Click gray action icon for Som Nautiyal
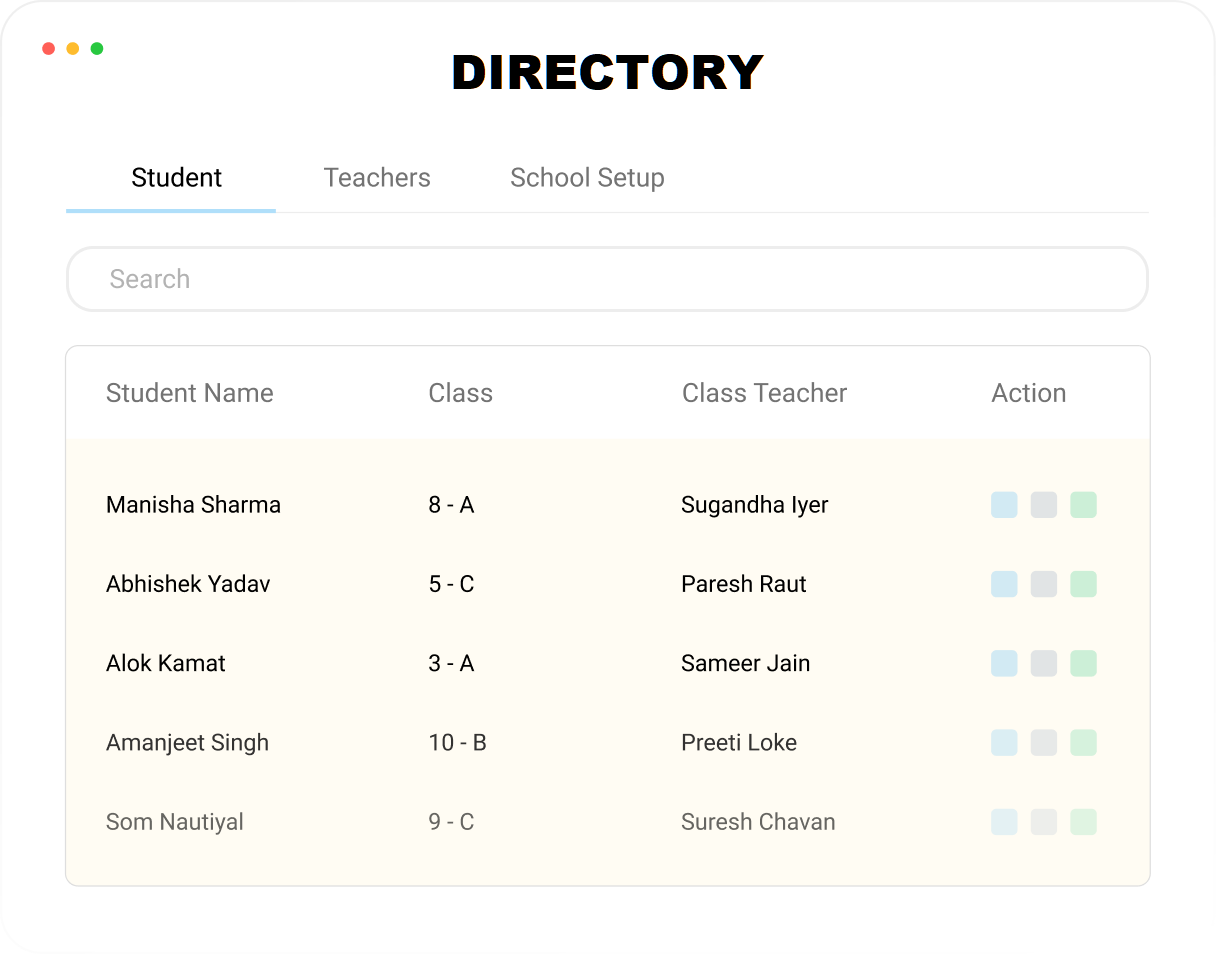The image size is (1216, 954). [x=1044, y=822]
